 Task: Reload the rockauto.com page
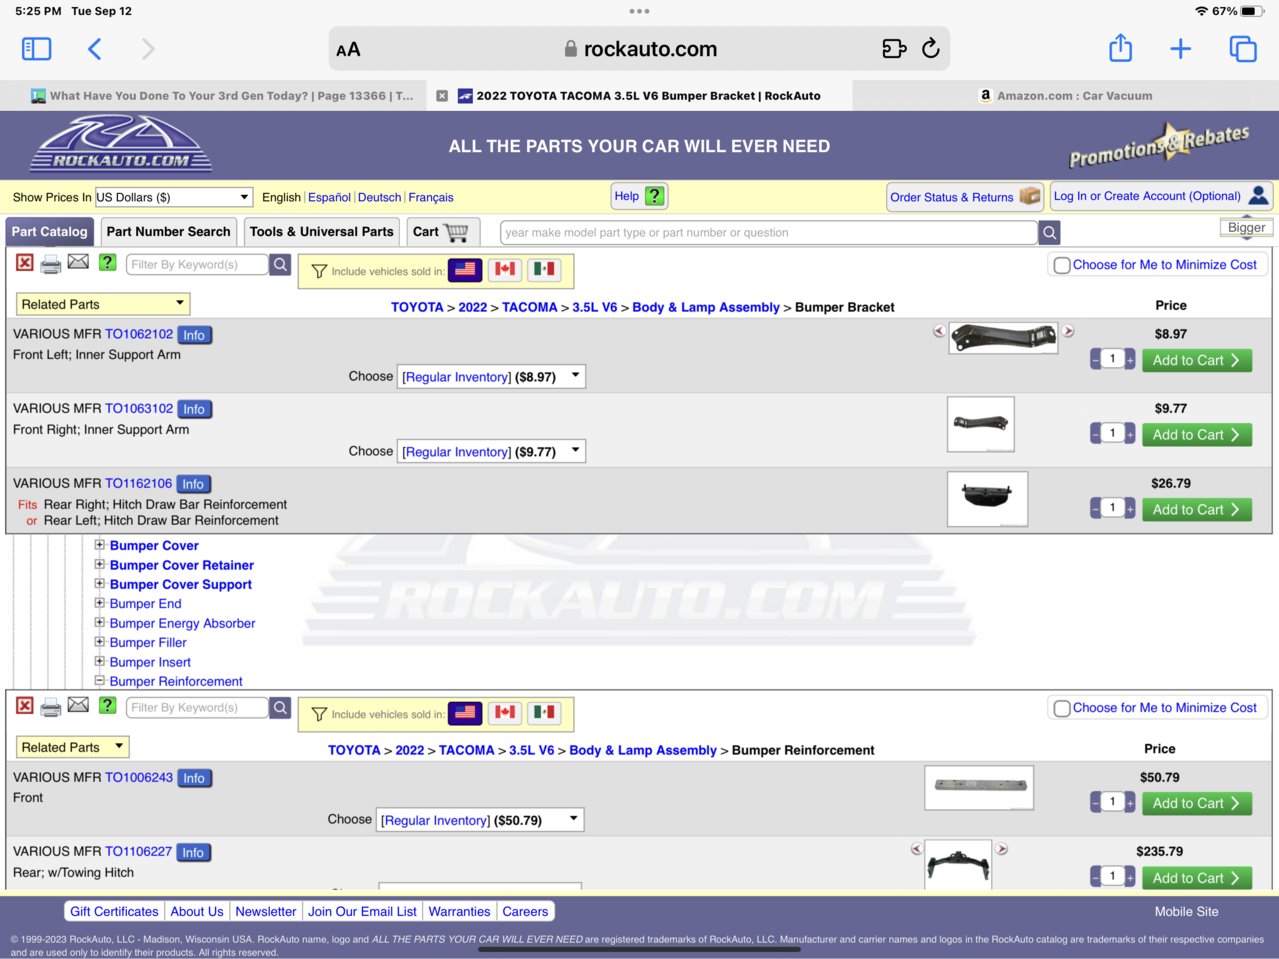tap(931, 48)
